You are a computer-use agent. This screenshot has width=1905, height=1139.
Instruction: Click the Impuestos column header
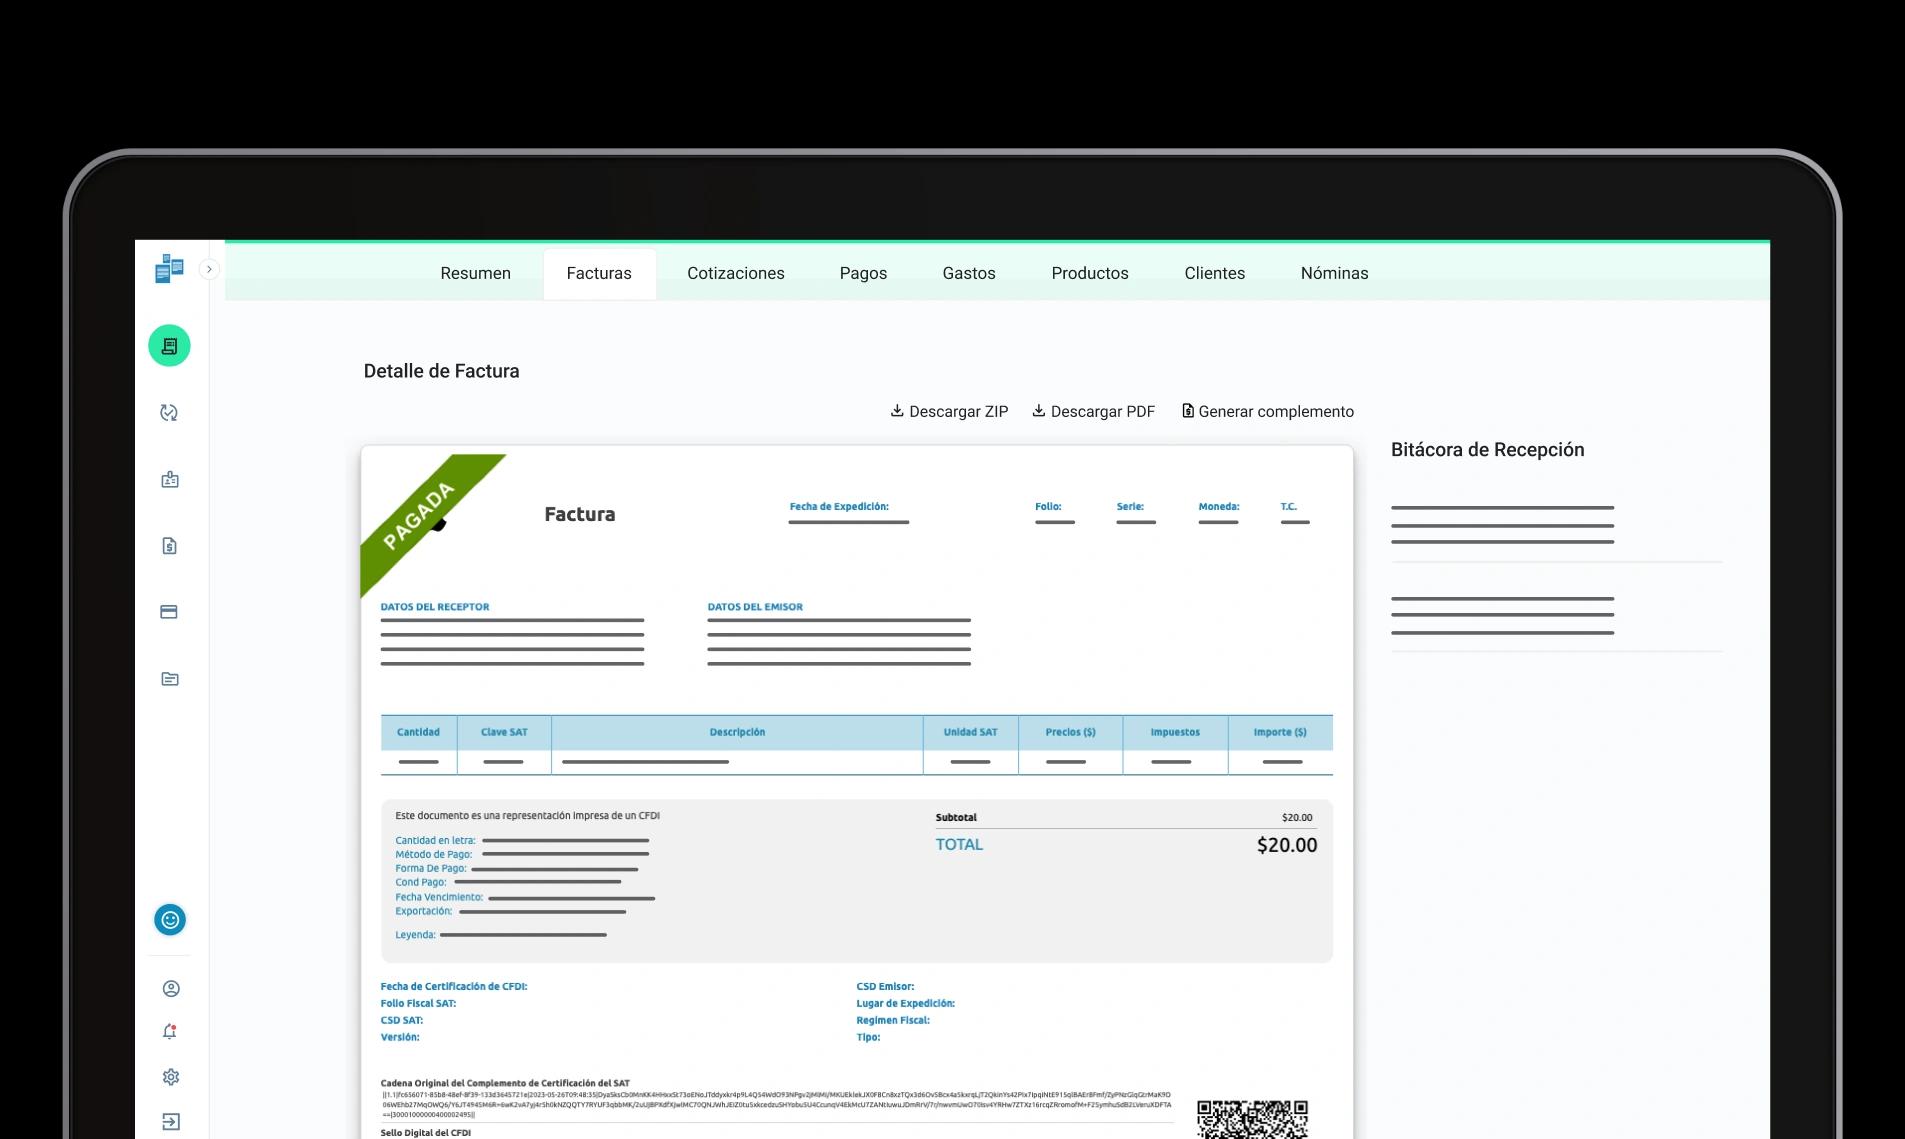point(1175,732)
